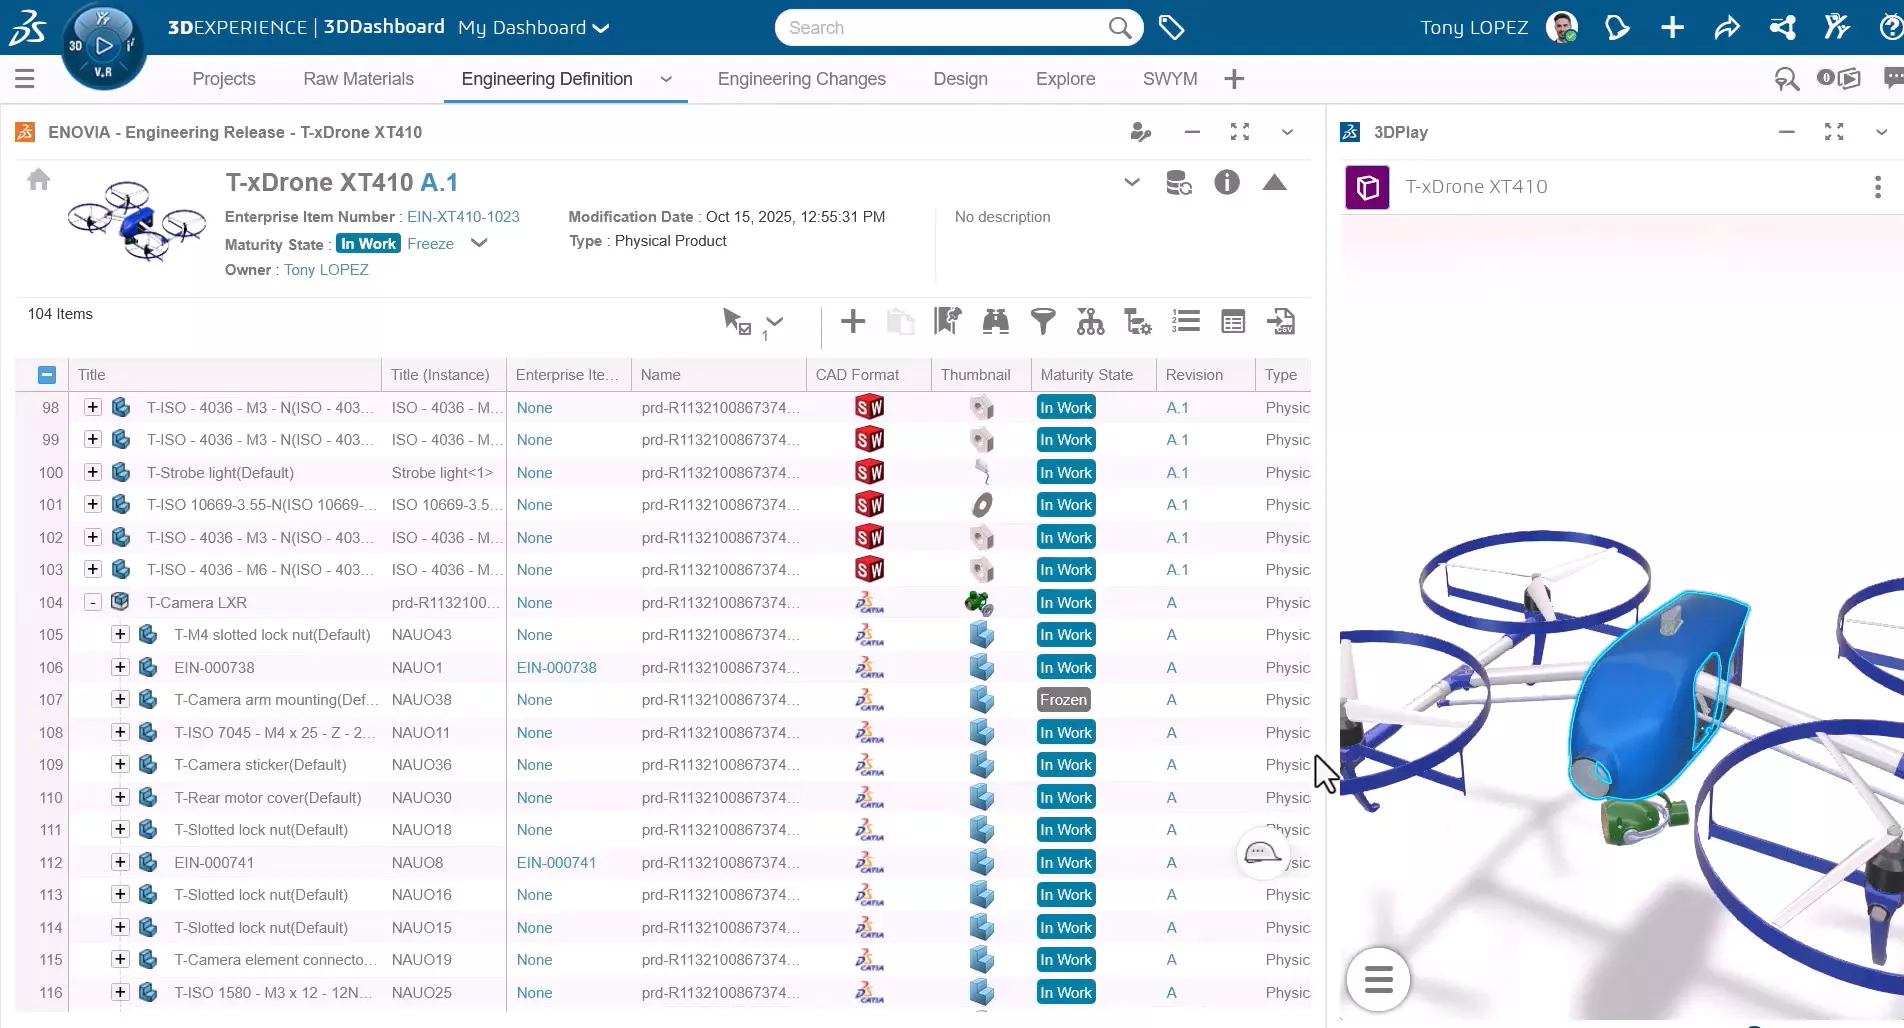Click the add plus icon in table toolbar

[853, 321]
